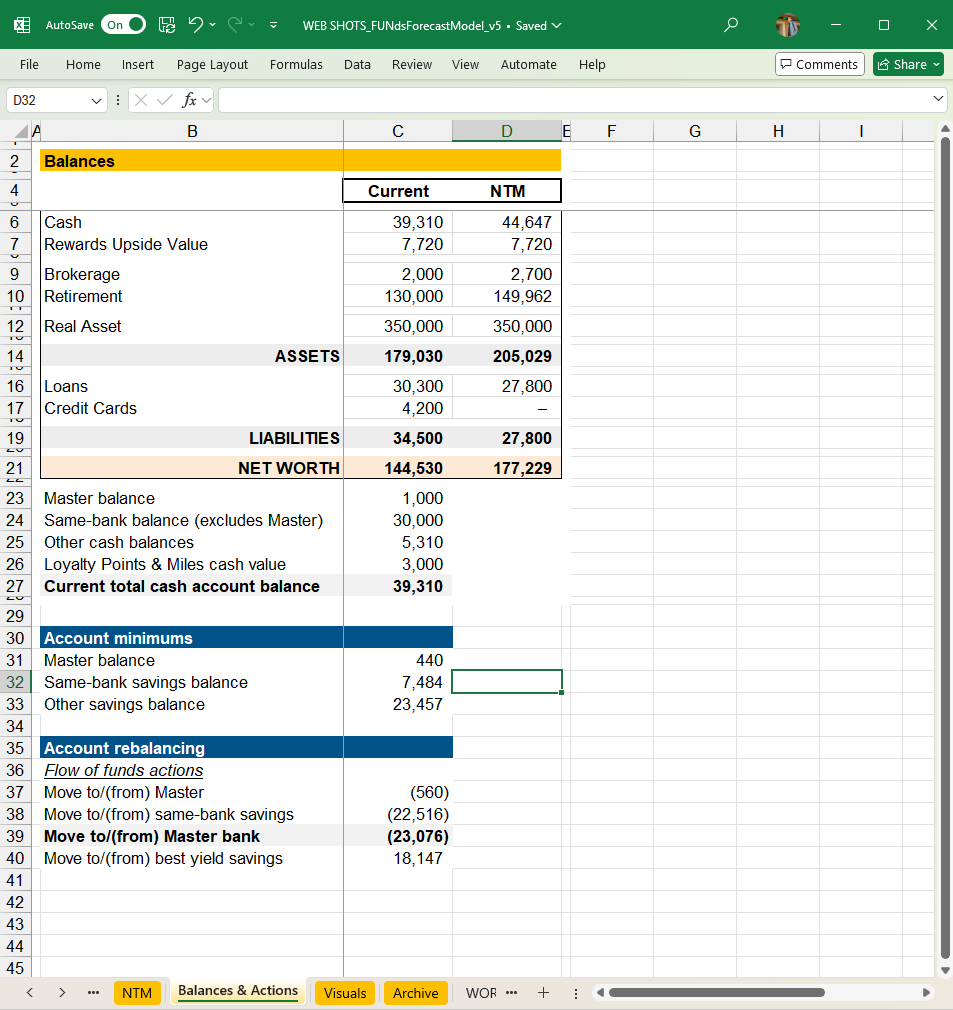
Task: Open the partially shown WOR sheet tab
Action: 481,993
